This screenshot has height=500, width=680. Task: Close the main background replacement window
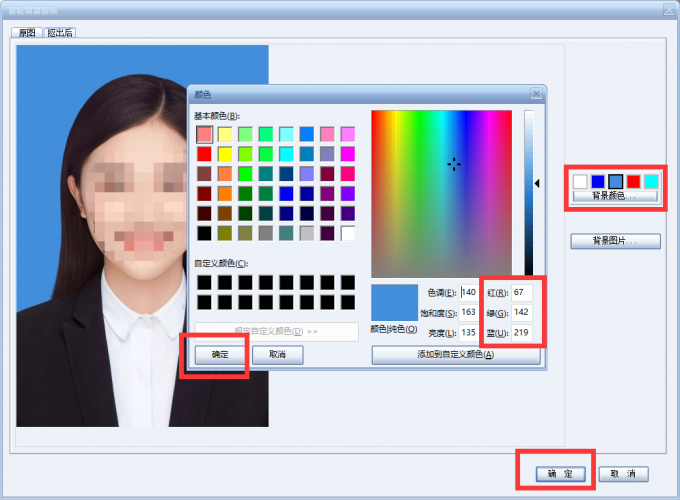[669, 10]
